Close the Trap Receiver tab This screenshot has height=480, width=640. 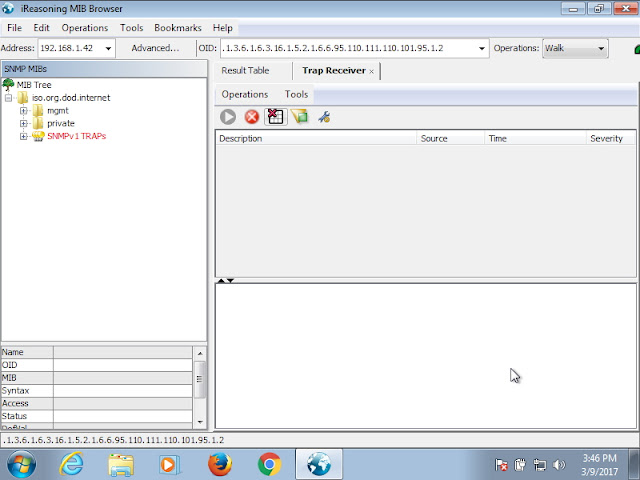371,71
